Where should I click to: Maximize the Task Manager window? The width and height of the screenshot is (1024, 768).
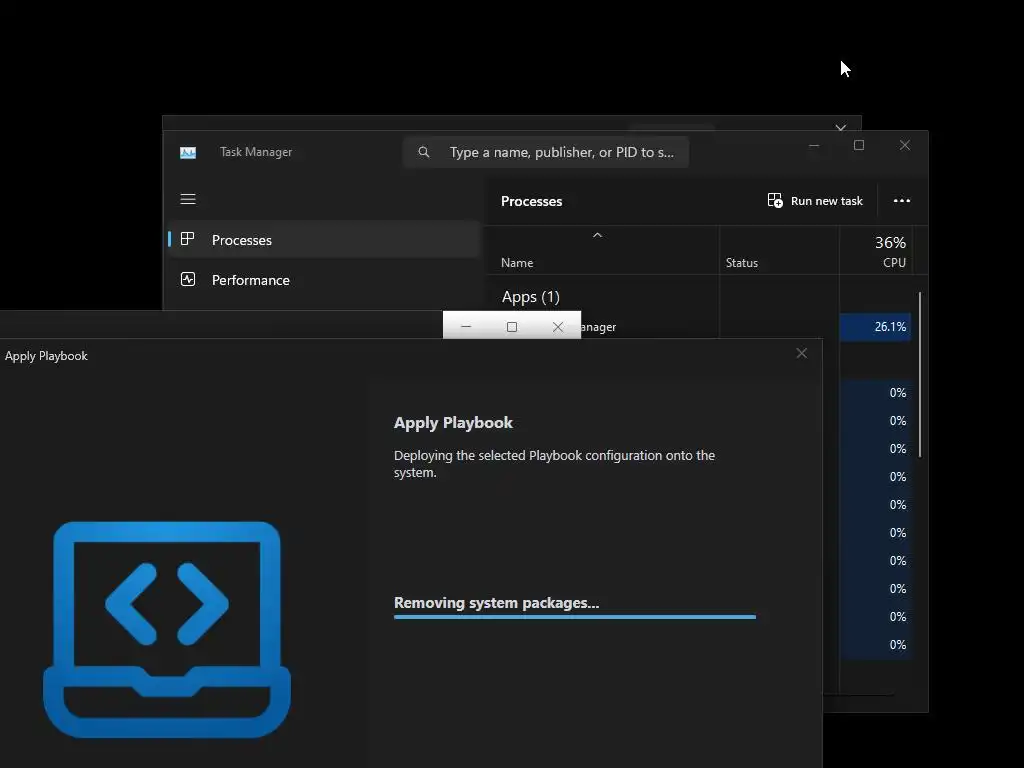click(859, 145)
